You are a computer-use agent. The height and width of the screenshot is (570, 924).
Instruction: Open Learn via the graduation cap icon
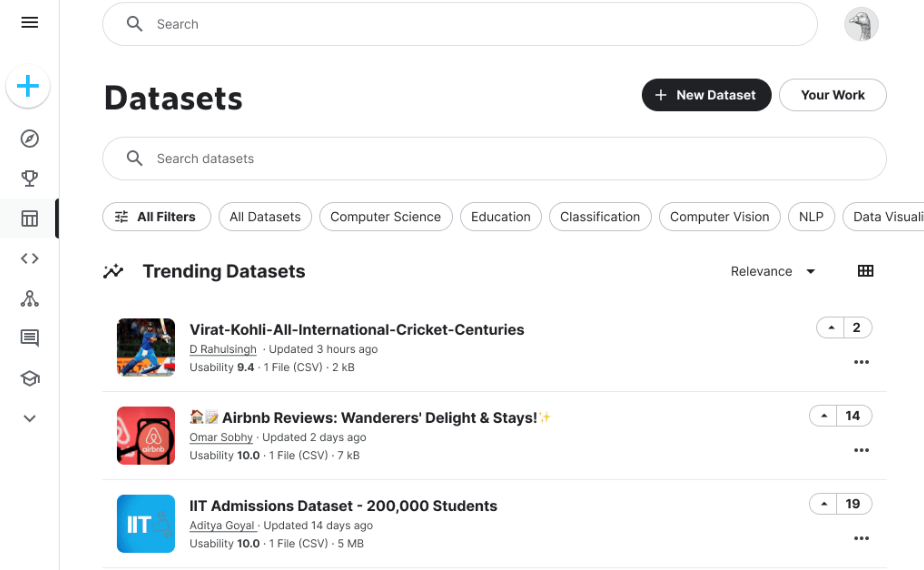(x=29, y=378)
